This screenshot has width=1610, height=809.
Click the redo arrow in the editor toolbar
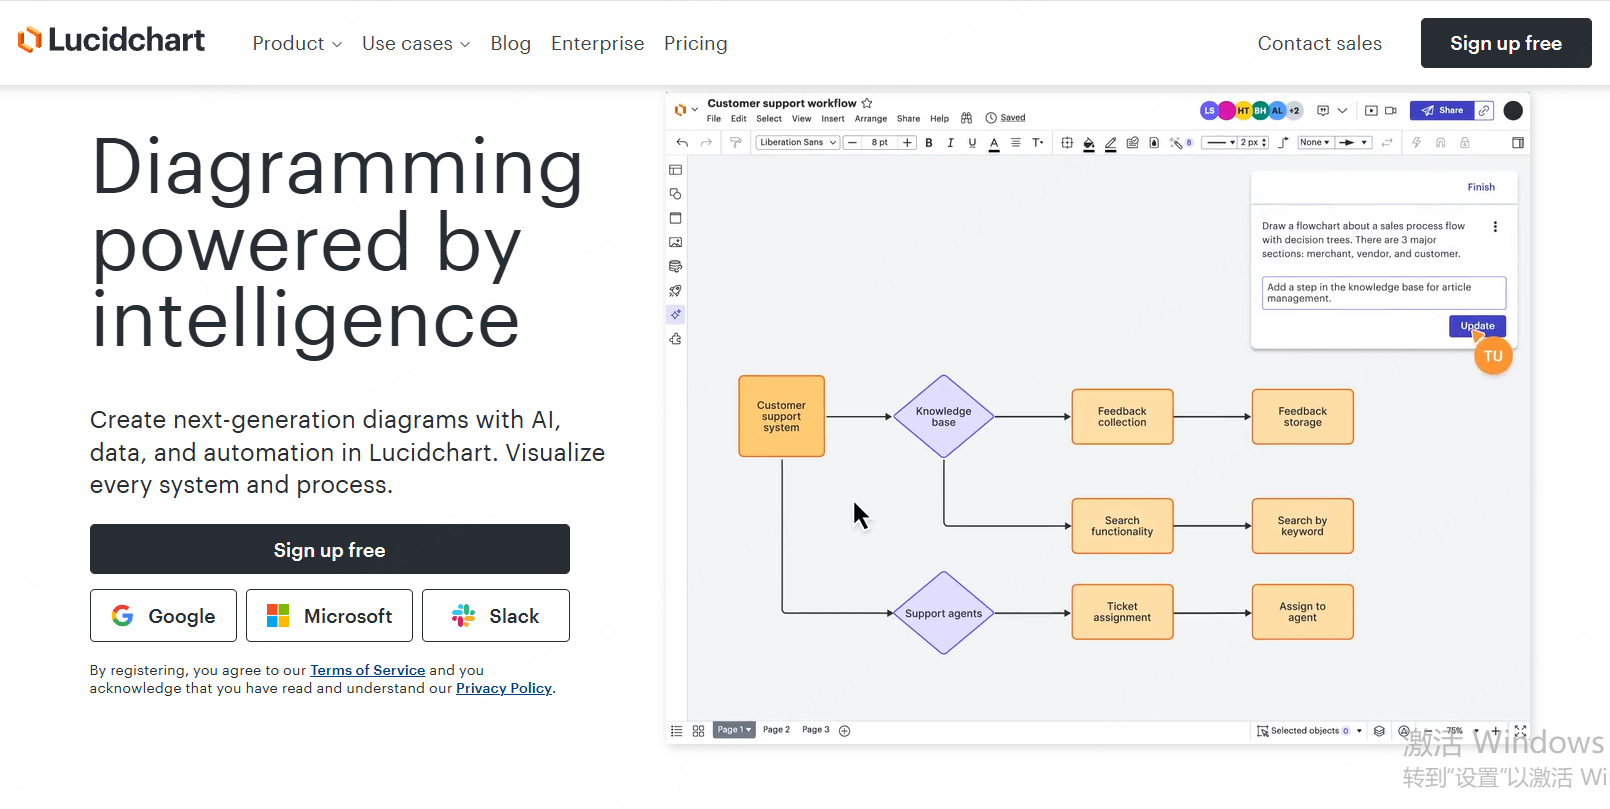(706, 143)
